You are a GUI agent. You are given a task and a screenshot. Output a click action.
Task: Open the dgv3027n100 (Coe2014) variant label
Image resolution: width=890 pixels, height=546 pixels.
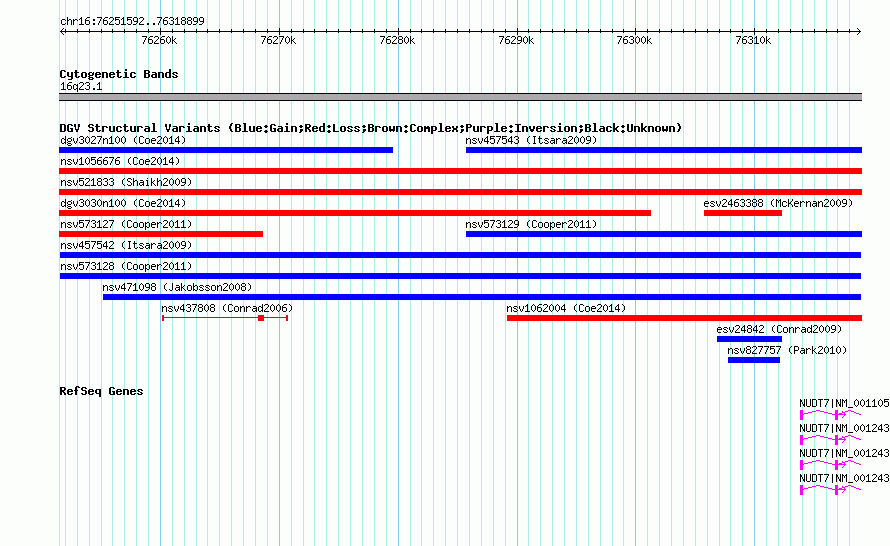[123, 140]
